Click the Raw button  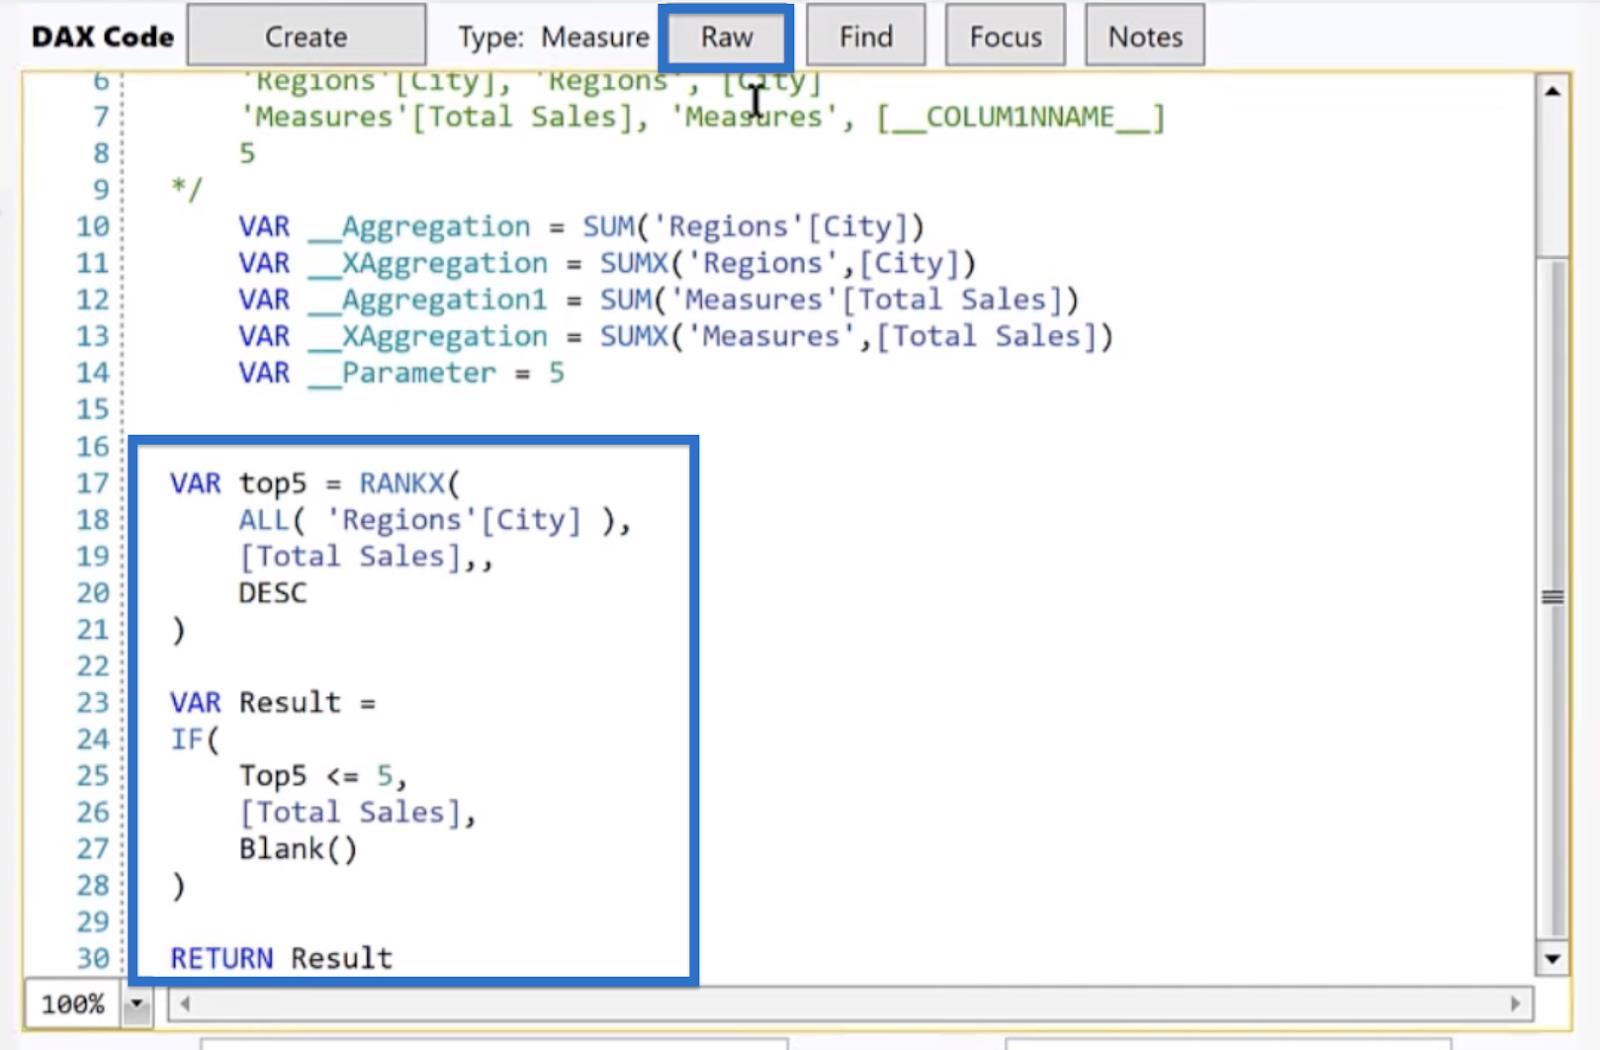point(726,37)
